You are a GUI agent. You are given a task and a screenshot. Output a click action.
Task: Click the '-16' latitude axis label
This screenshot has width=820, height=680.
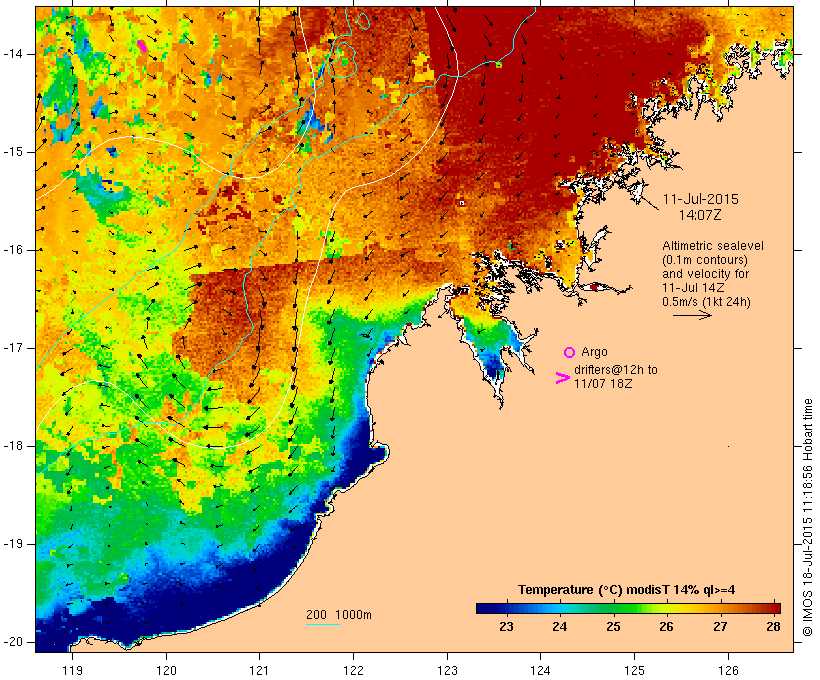coord(12,250)
